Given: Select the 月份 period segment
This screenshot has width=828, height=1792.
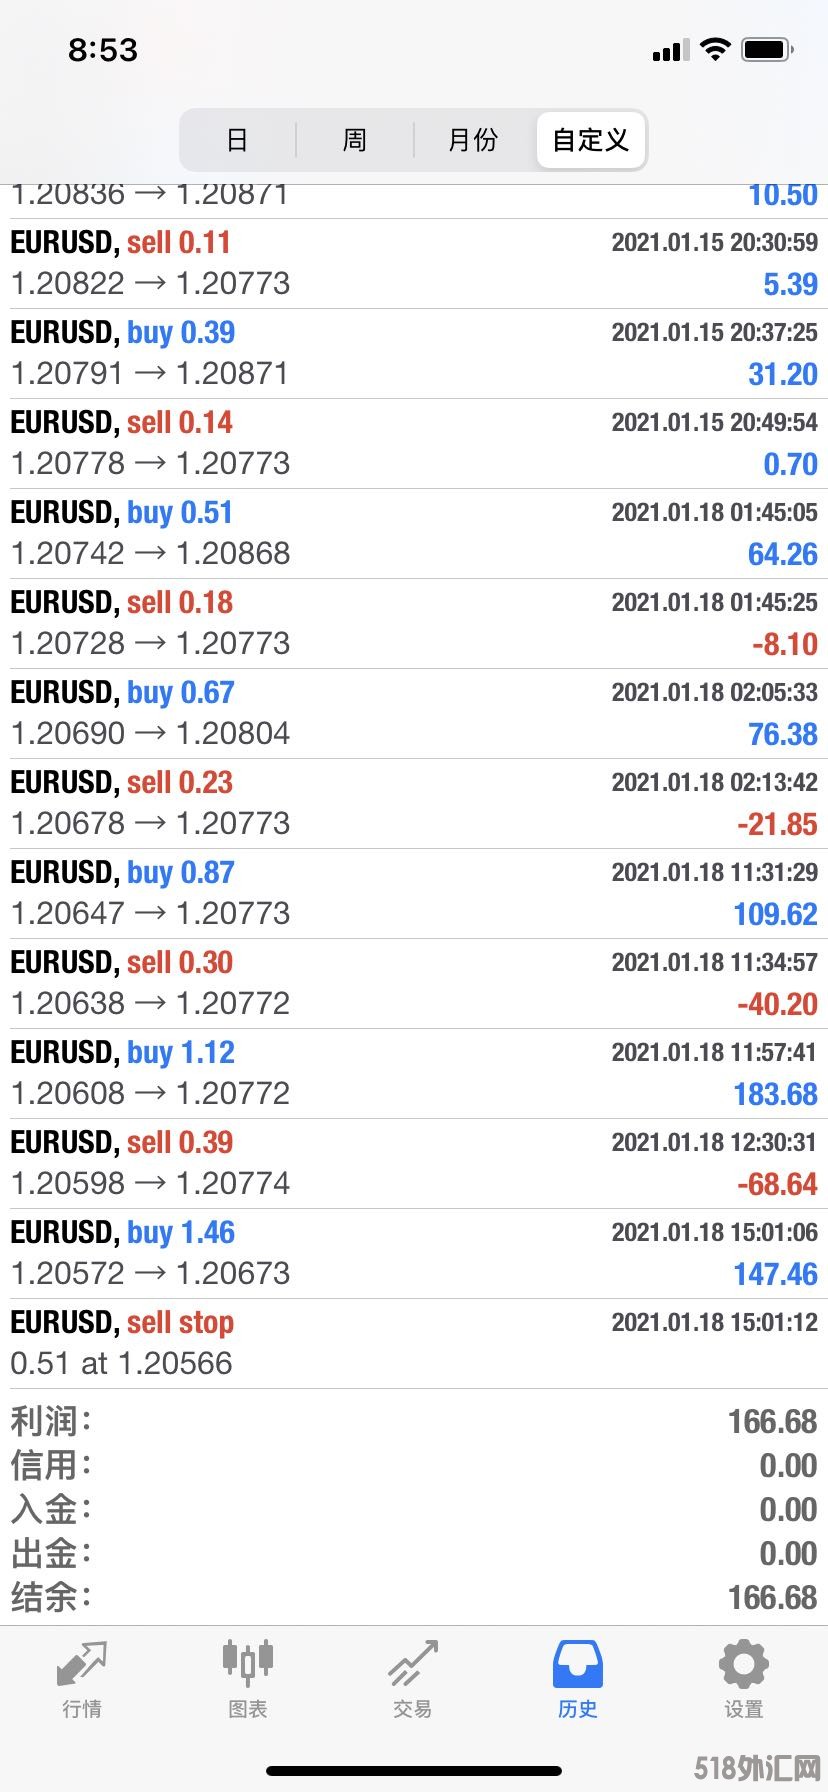Looking at the screenshot, I should (473, 139).
